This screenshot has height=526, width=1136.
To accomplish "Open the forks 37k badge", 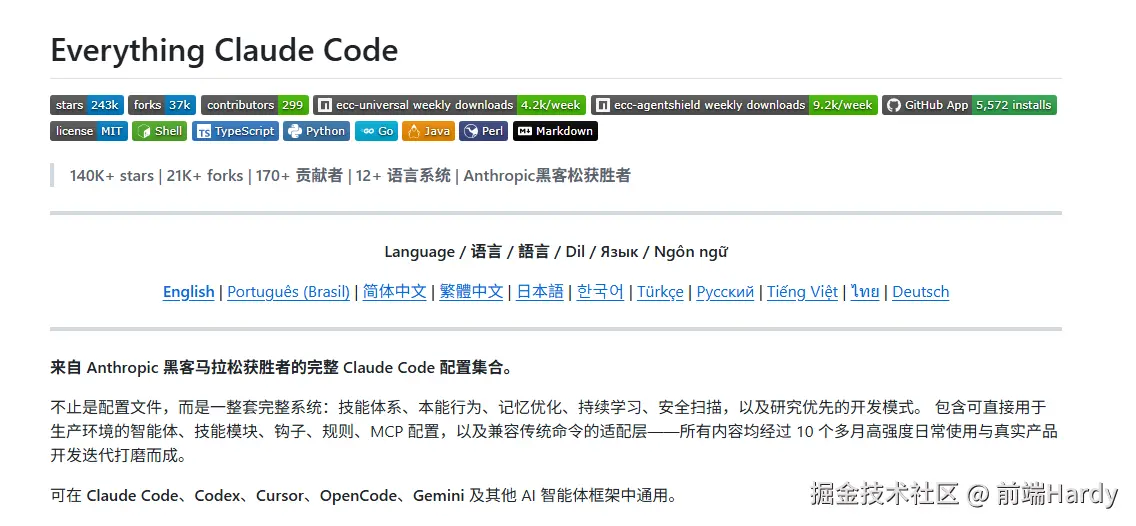I will (162, 105).
